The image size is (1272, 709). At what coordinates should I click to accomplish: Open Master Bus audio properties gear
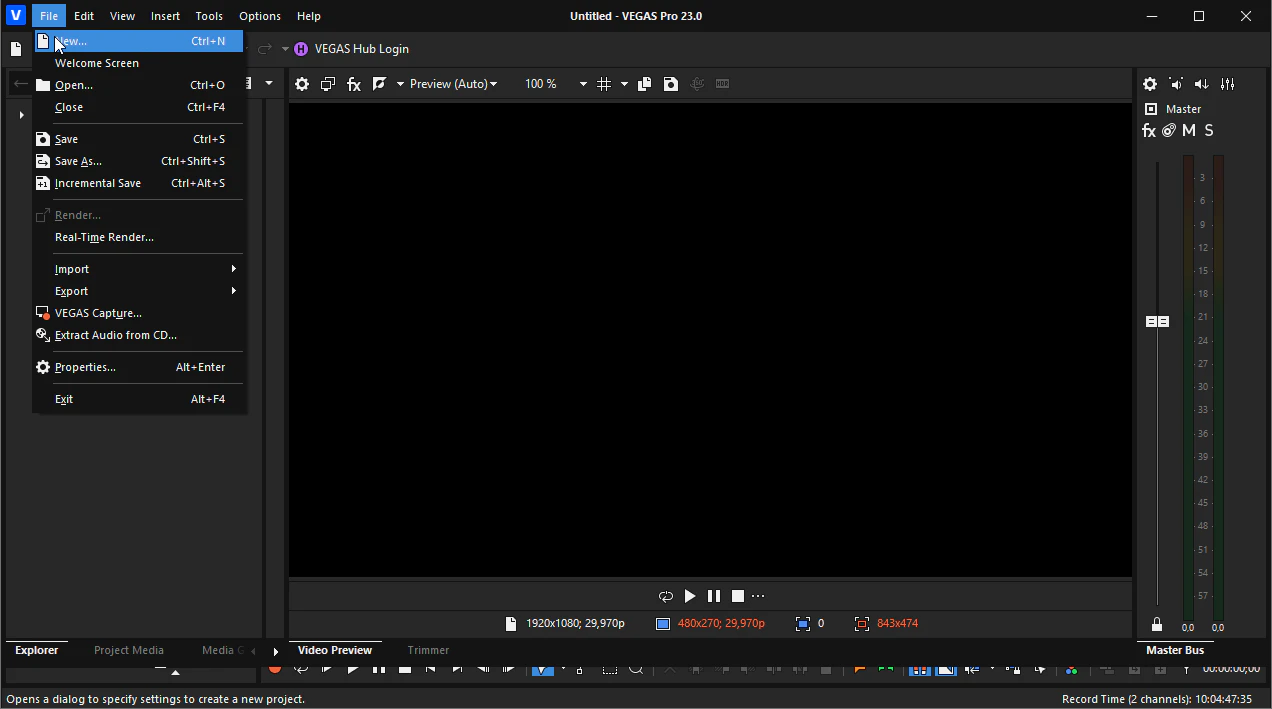coord(1150,84)
